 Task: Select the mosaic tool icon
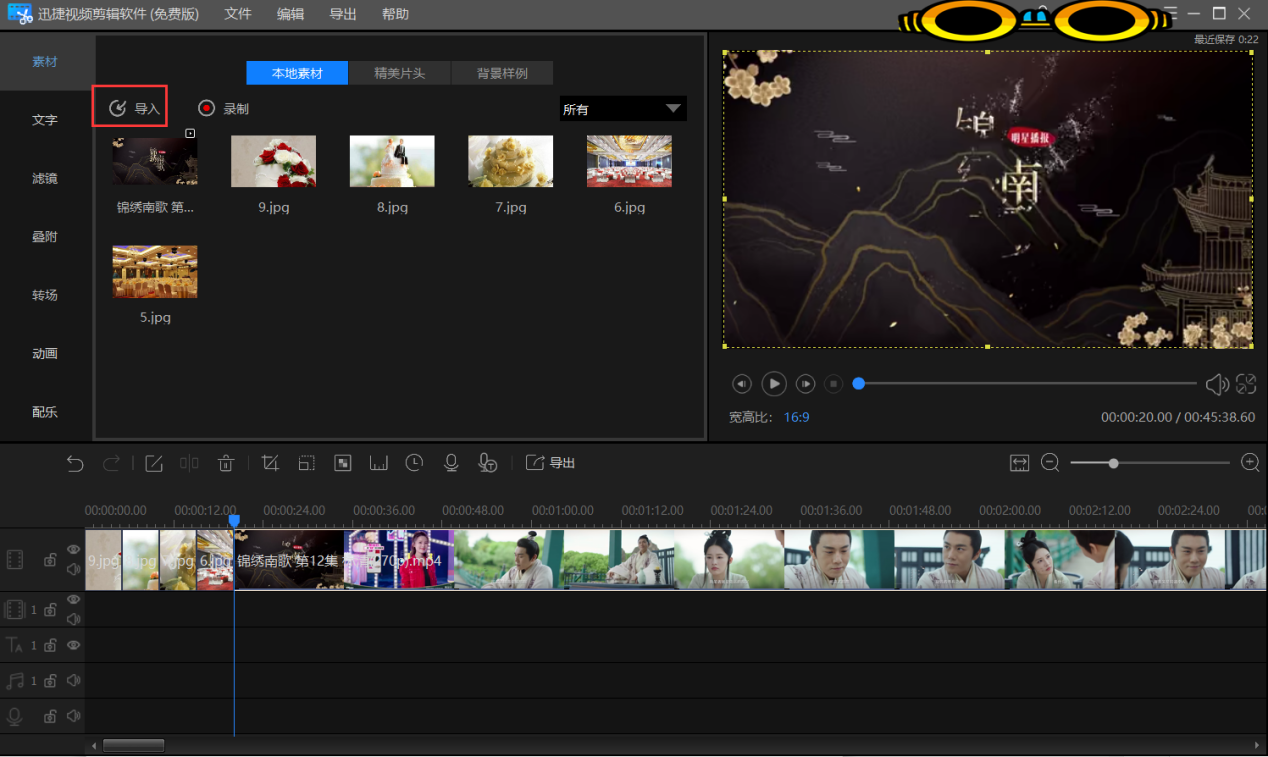343,463
